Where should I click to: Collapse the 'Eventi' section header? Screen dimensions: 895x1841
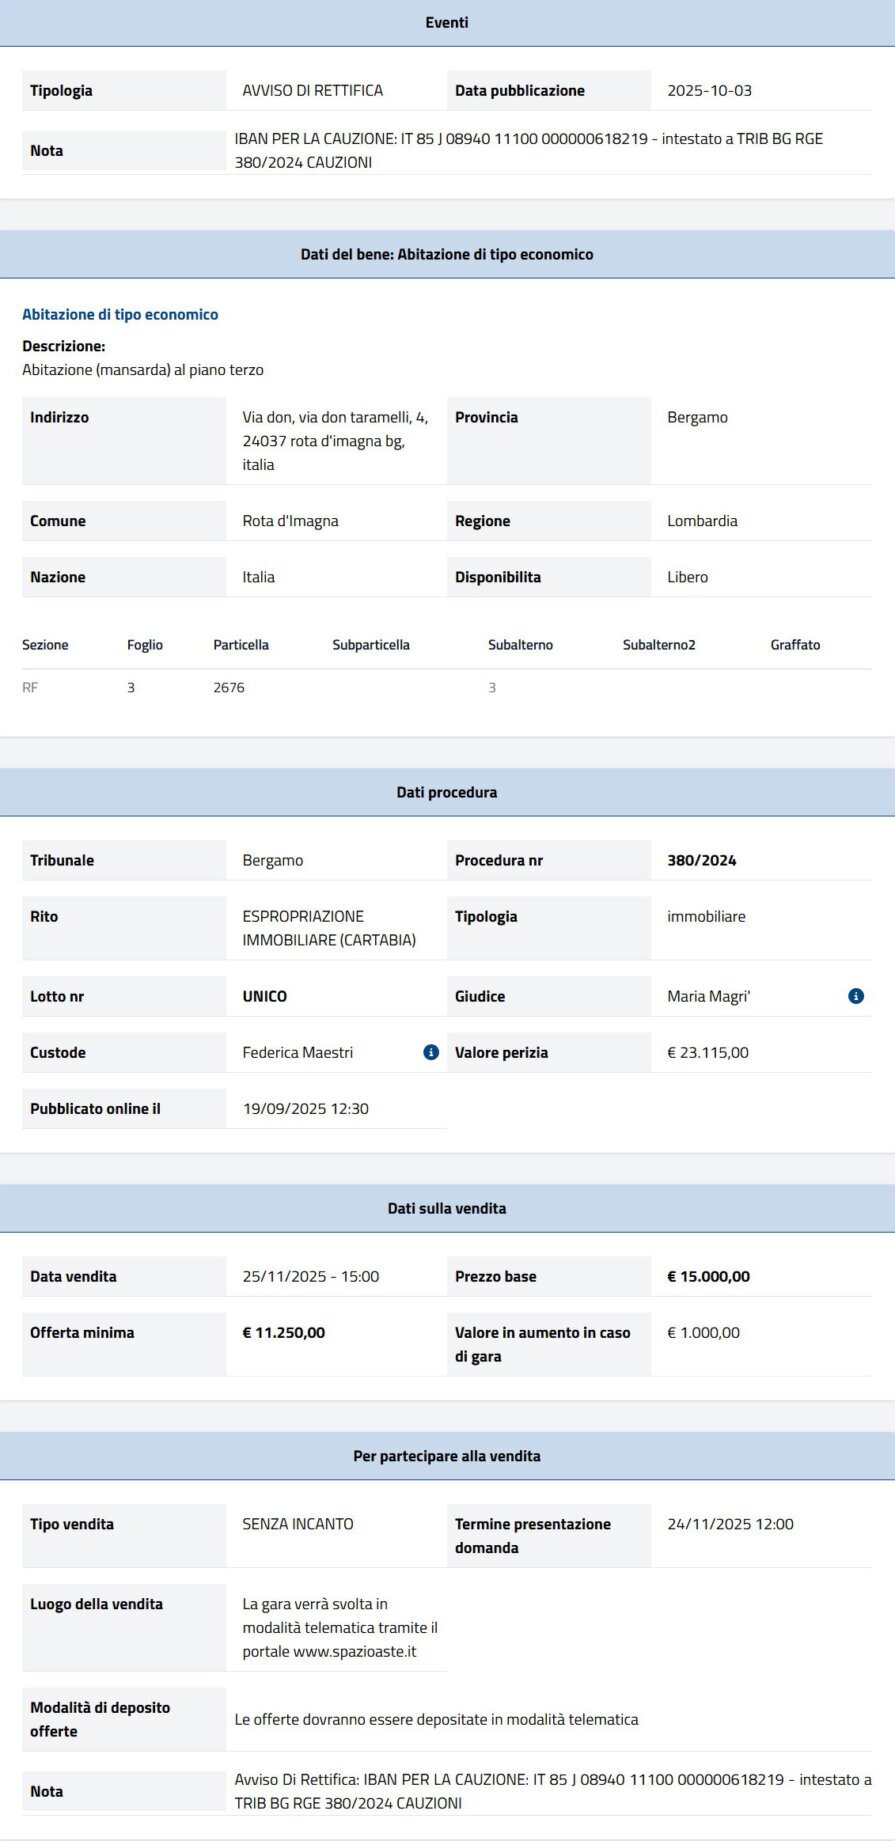447,23
